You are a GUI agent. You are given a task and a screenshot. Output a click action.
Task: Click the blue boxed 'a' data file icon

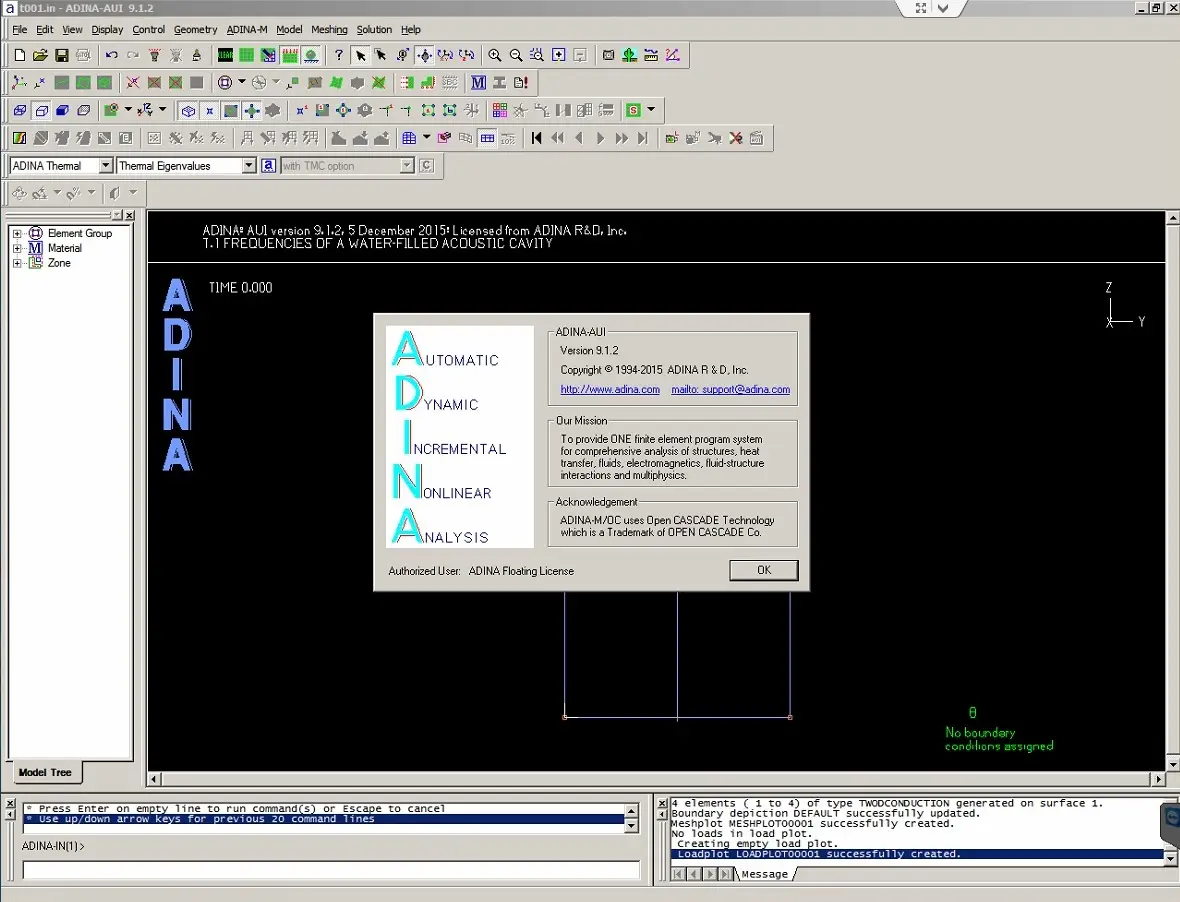pos(268,166)
